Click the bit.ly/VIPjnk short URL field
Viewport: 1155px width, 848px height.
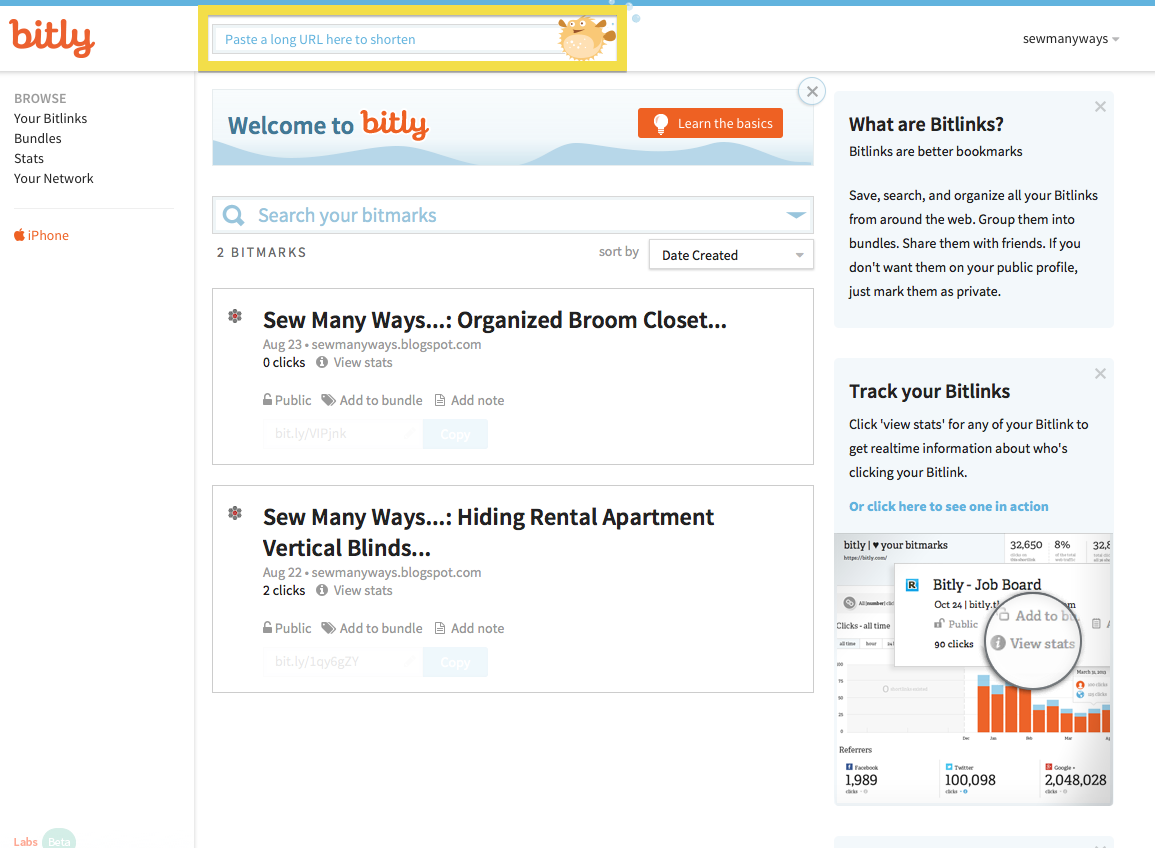pos(343,434)
